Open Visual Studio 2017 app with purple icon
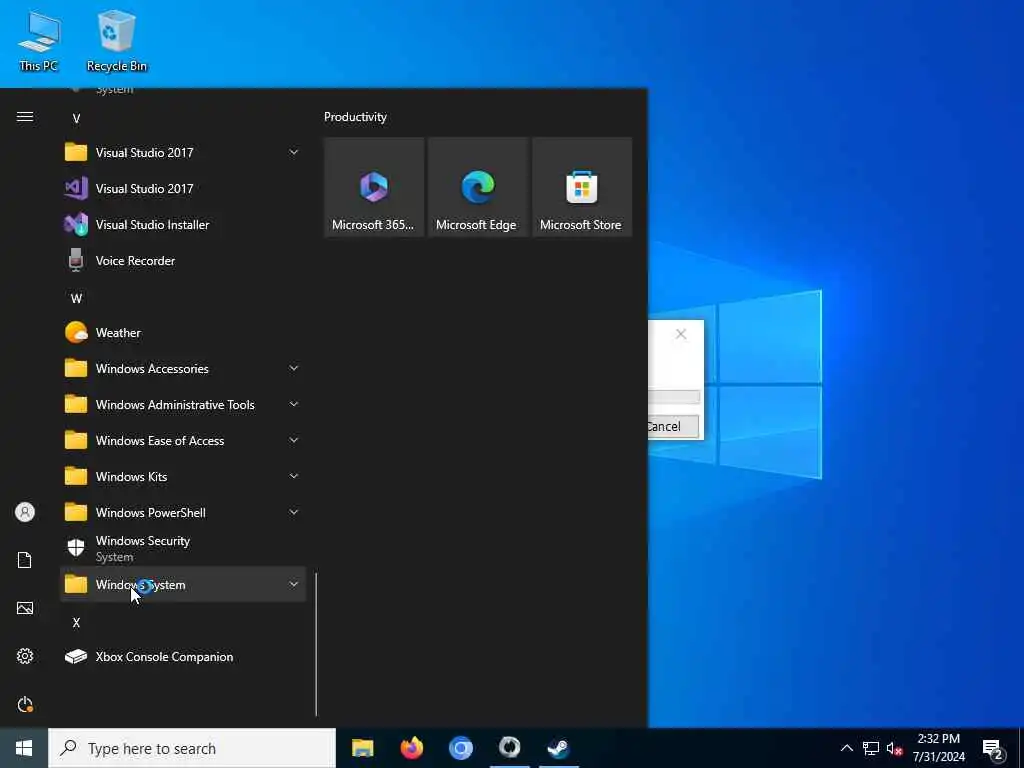 [x=183, y=189]
